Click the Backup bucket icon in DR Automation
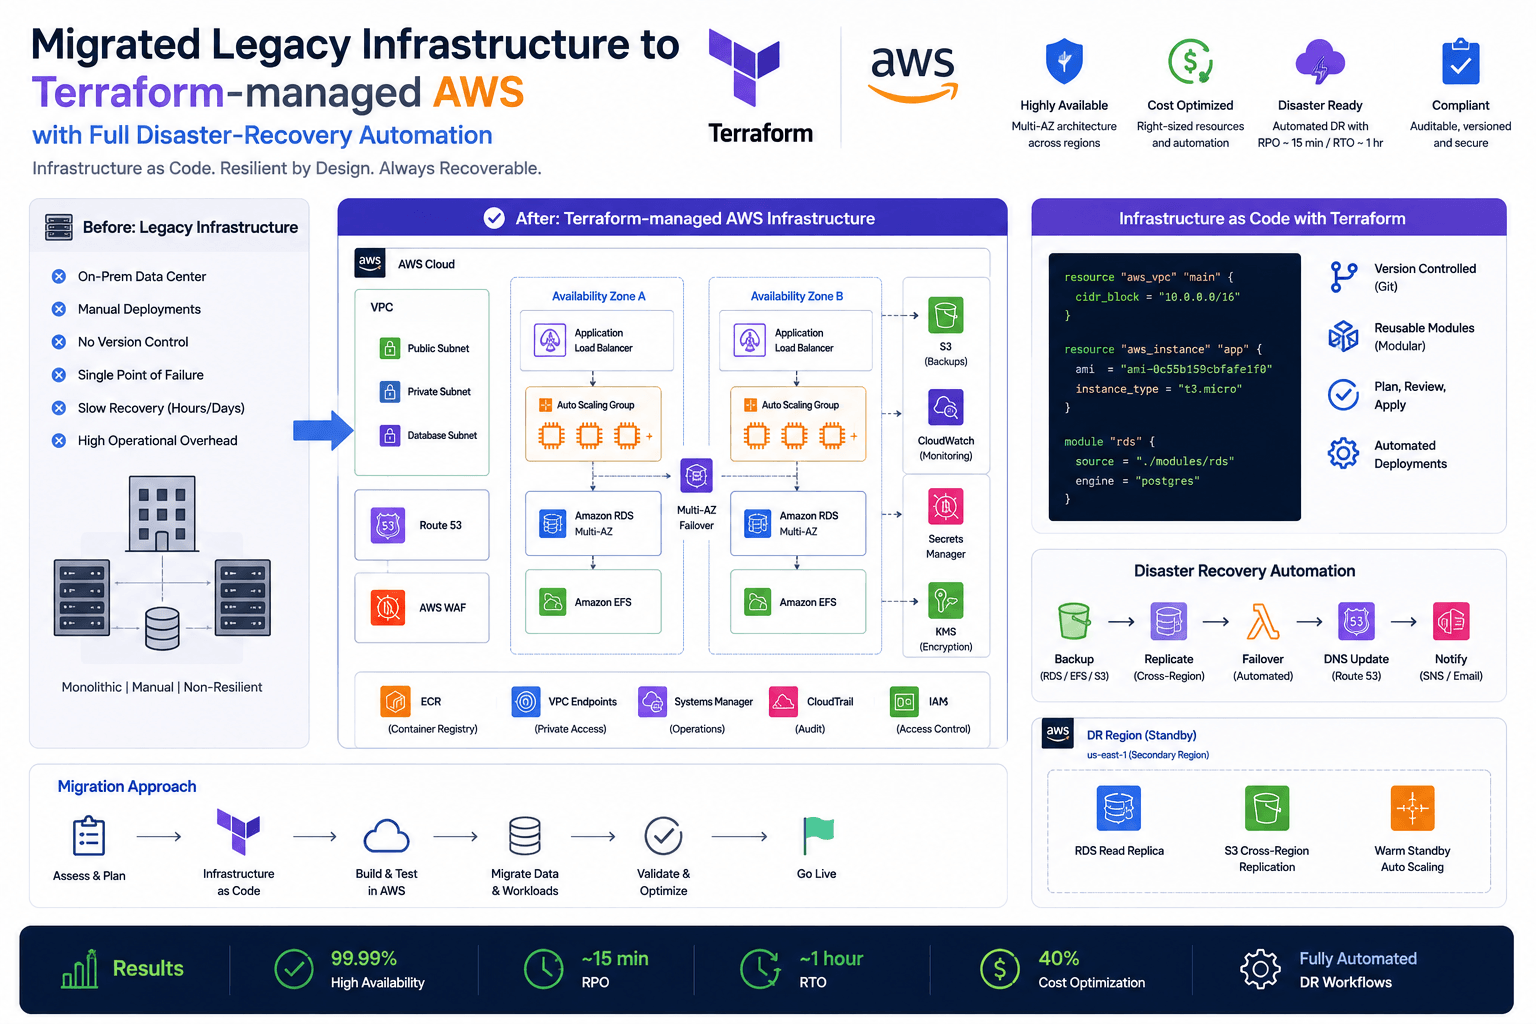Viewport: 1536px width, 1024px height. 1074,621
